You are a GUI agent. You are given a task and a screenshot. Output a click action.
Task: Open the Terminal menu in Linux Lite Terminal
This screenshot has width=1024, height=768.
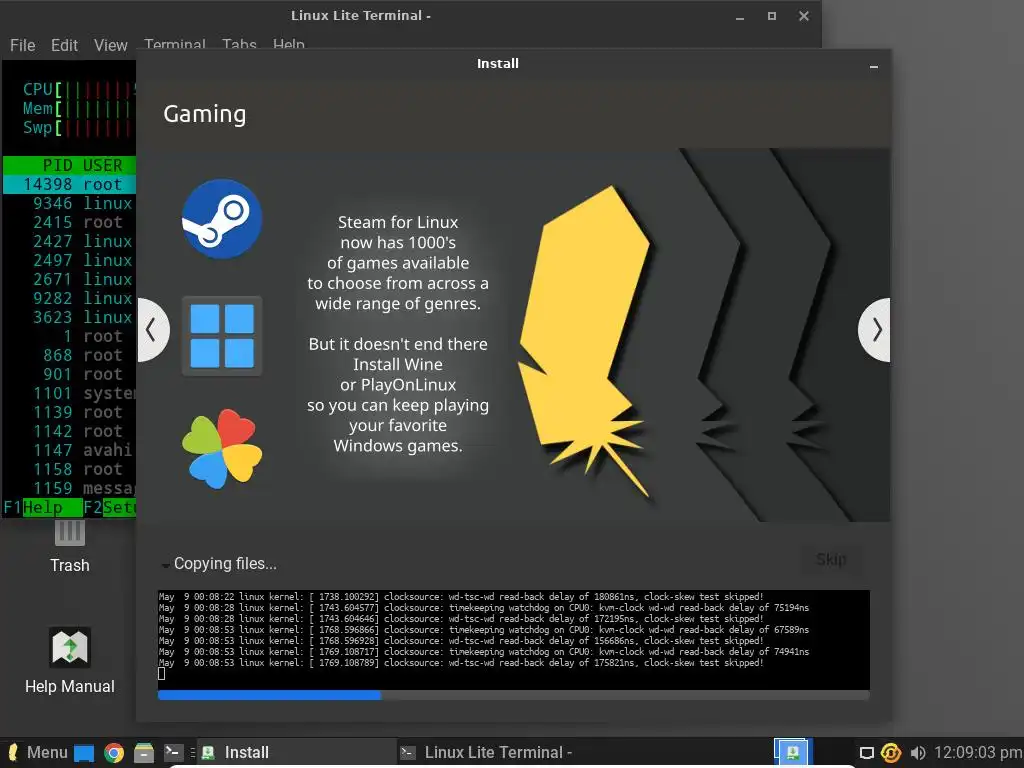174,44
